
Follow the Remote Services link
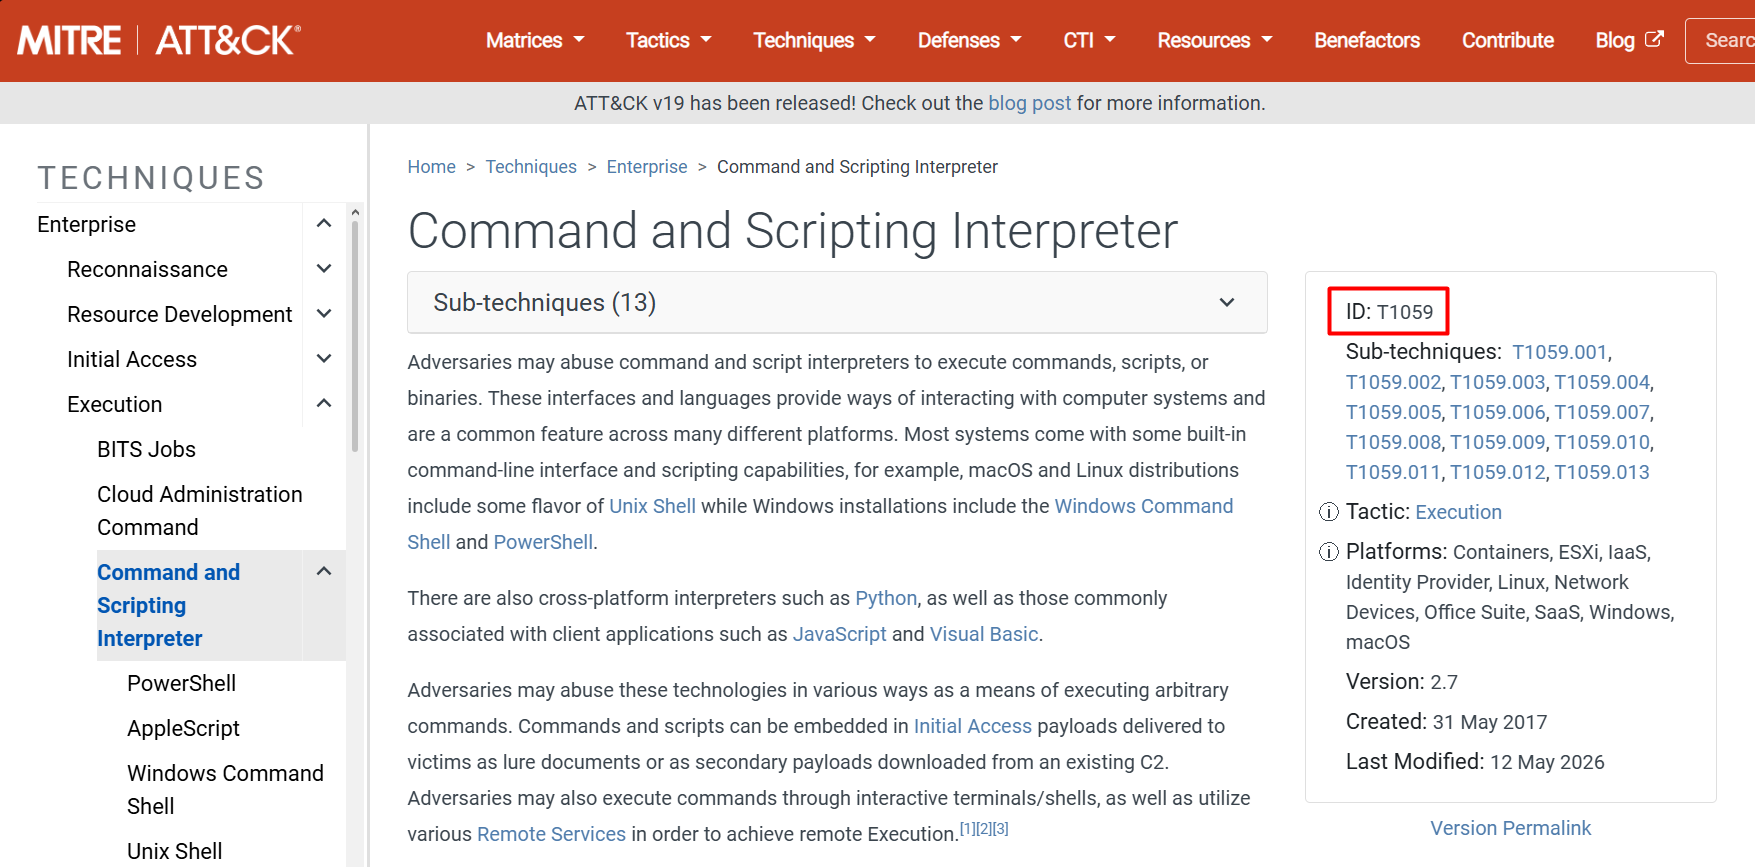(x=551, y=834)
